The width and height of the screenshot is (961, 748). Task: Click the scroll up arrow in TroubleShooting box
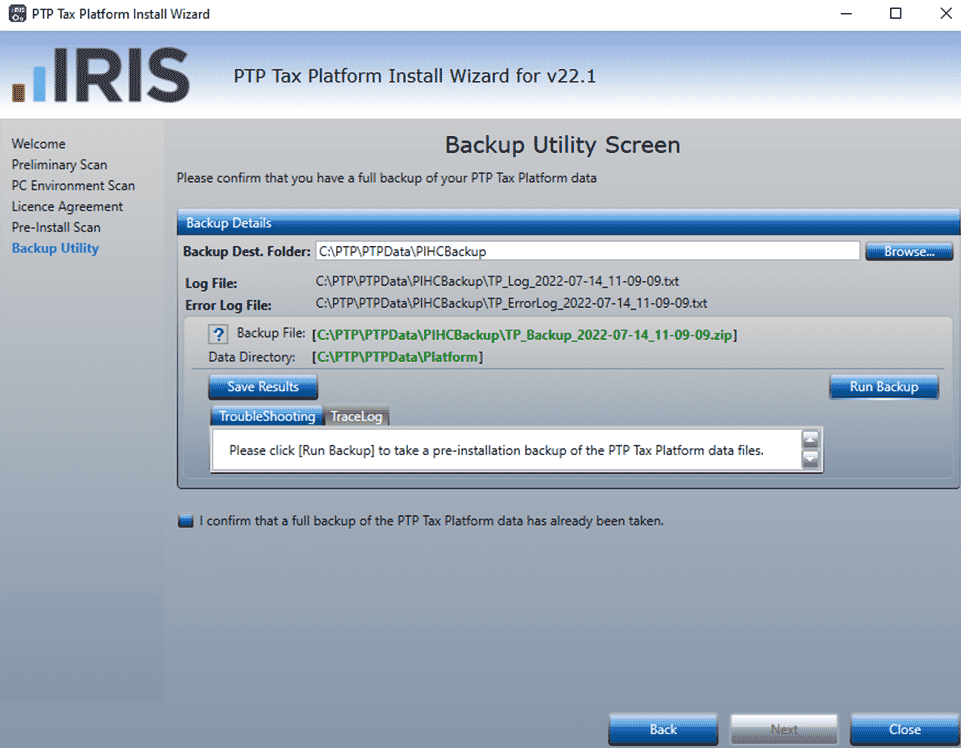[x=810, y=439]
